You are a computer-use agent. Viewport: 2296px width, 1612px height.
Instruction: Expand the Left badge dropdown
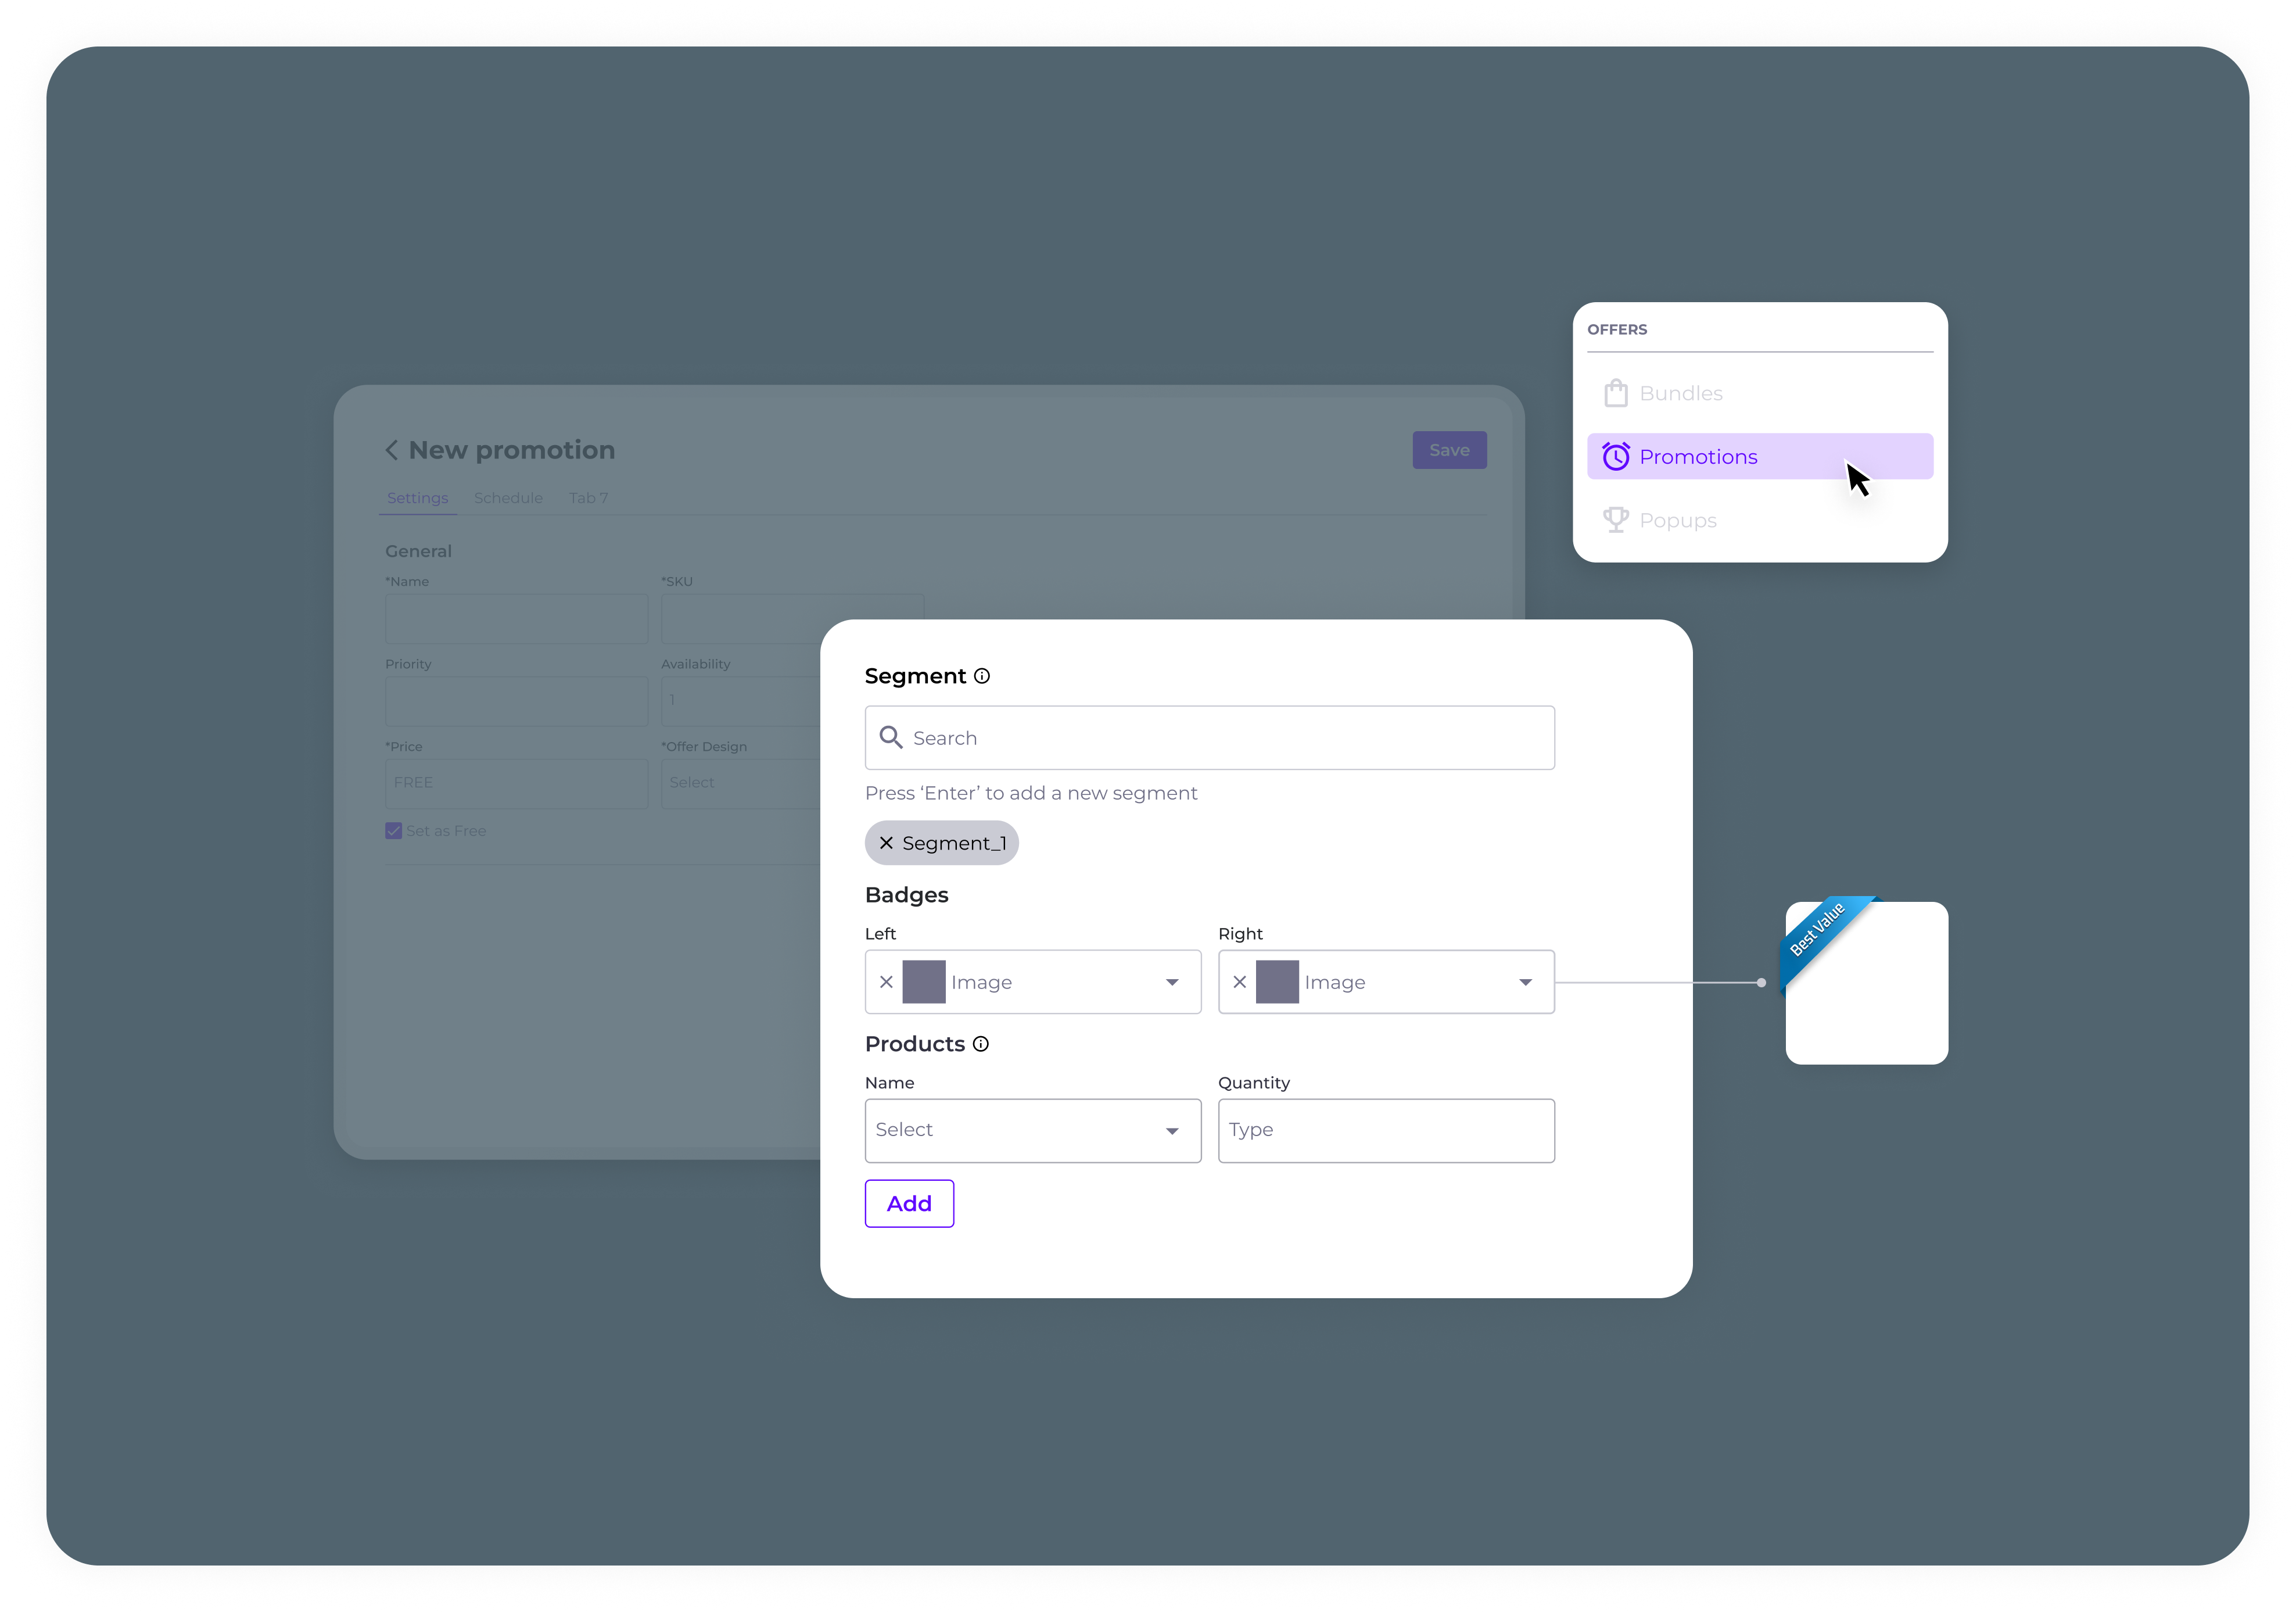point(1172,982)
